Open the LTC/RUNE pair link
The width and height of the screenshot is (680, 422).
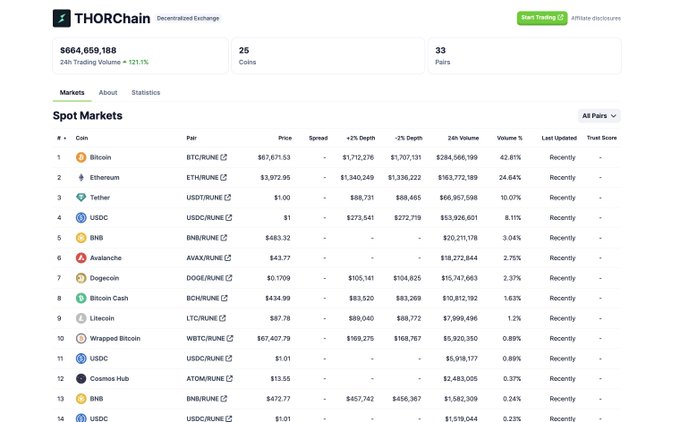[x=202, y=318]
